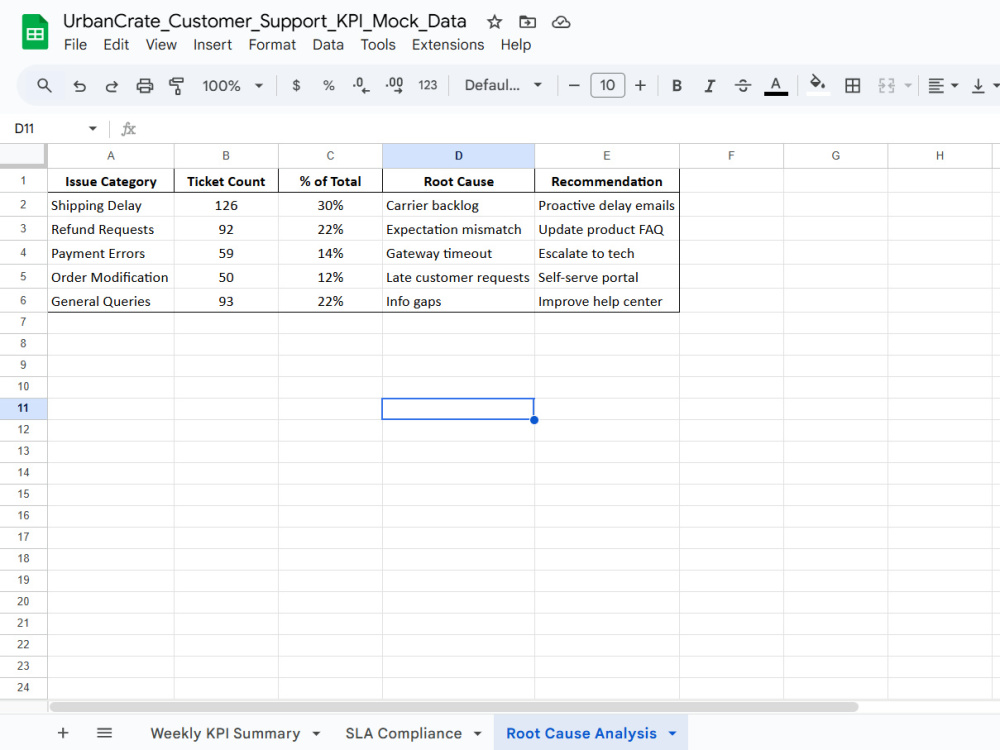
Task: Toggle italic formatting
Action: click(709, 85)
